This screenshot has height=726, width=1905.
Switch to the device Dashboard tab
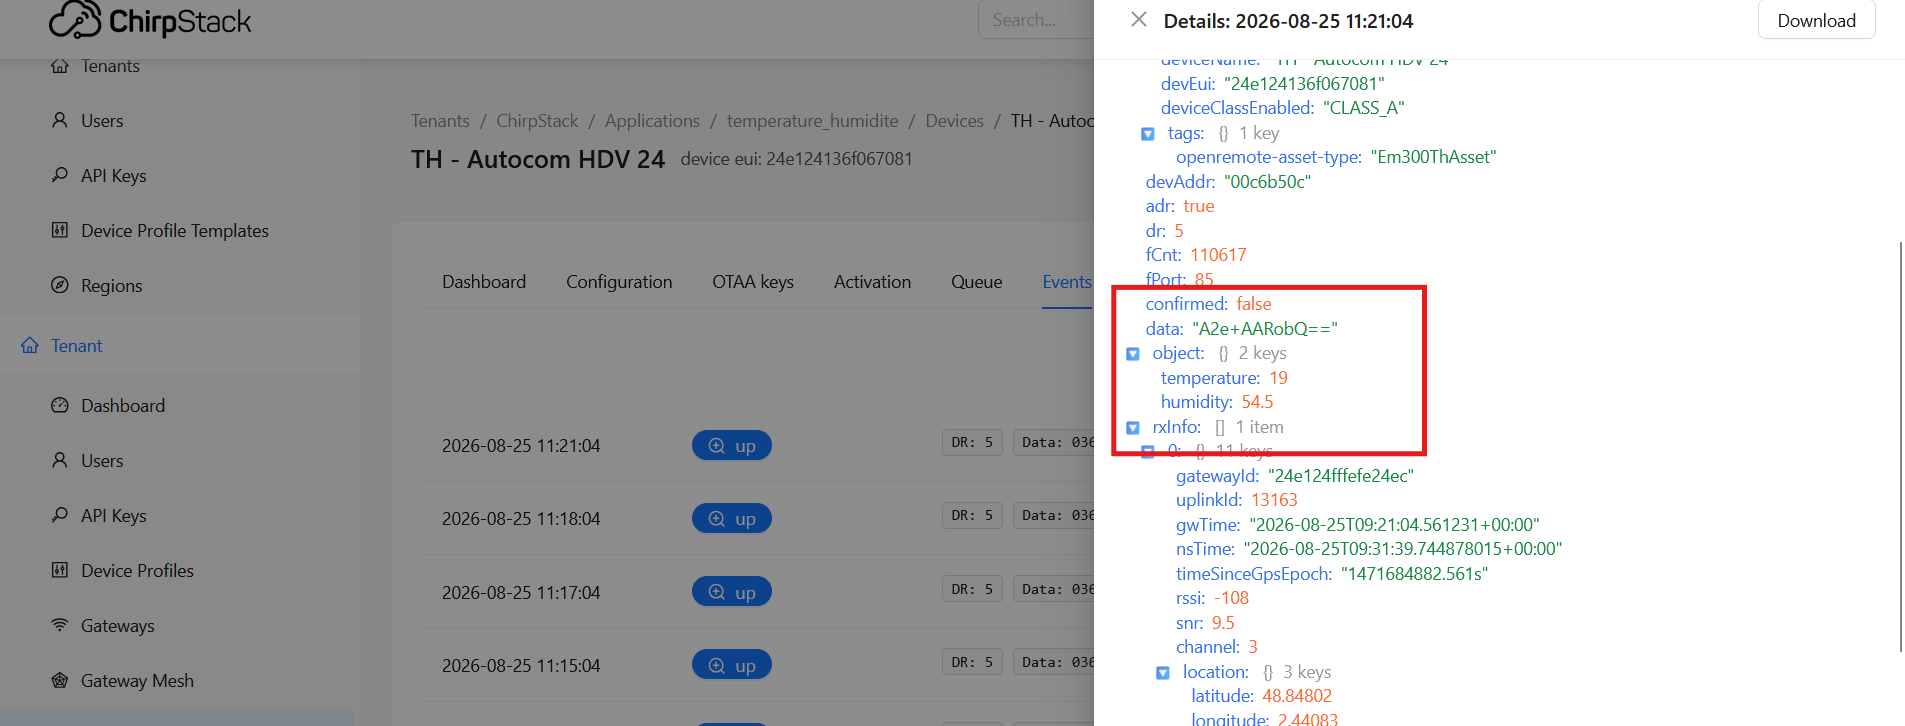(x=484, y=282)
